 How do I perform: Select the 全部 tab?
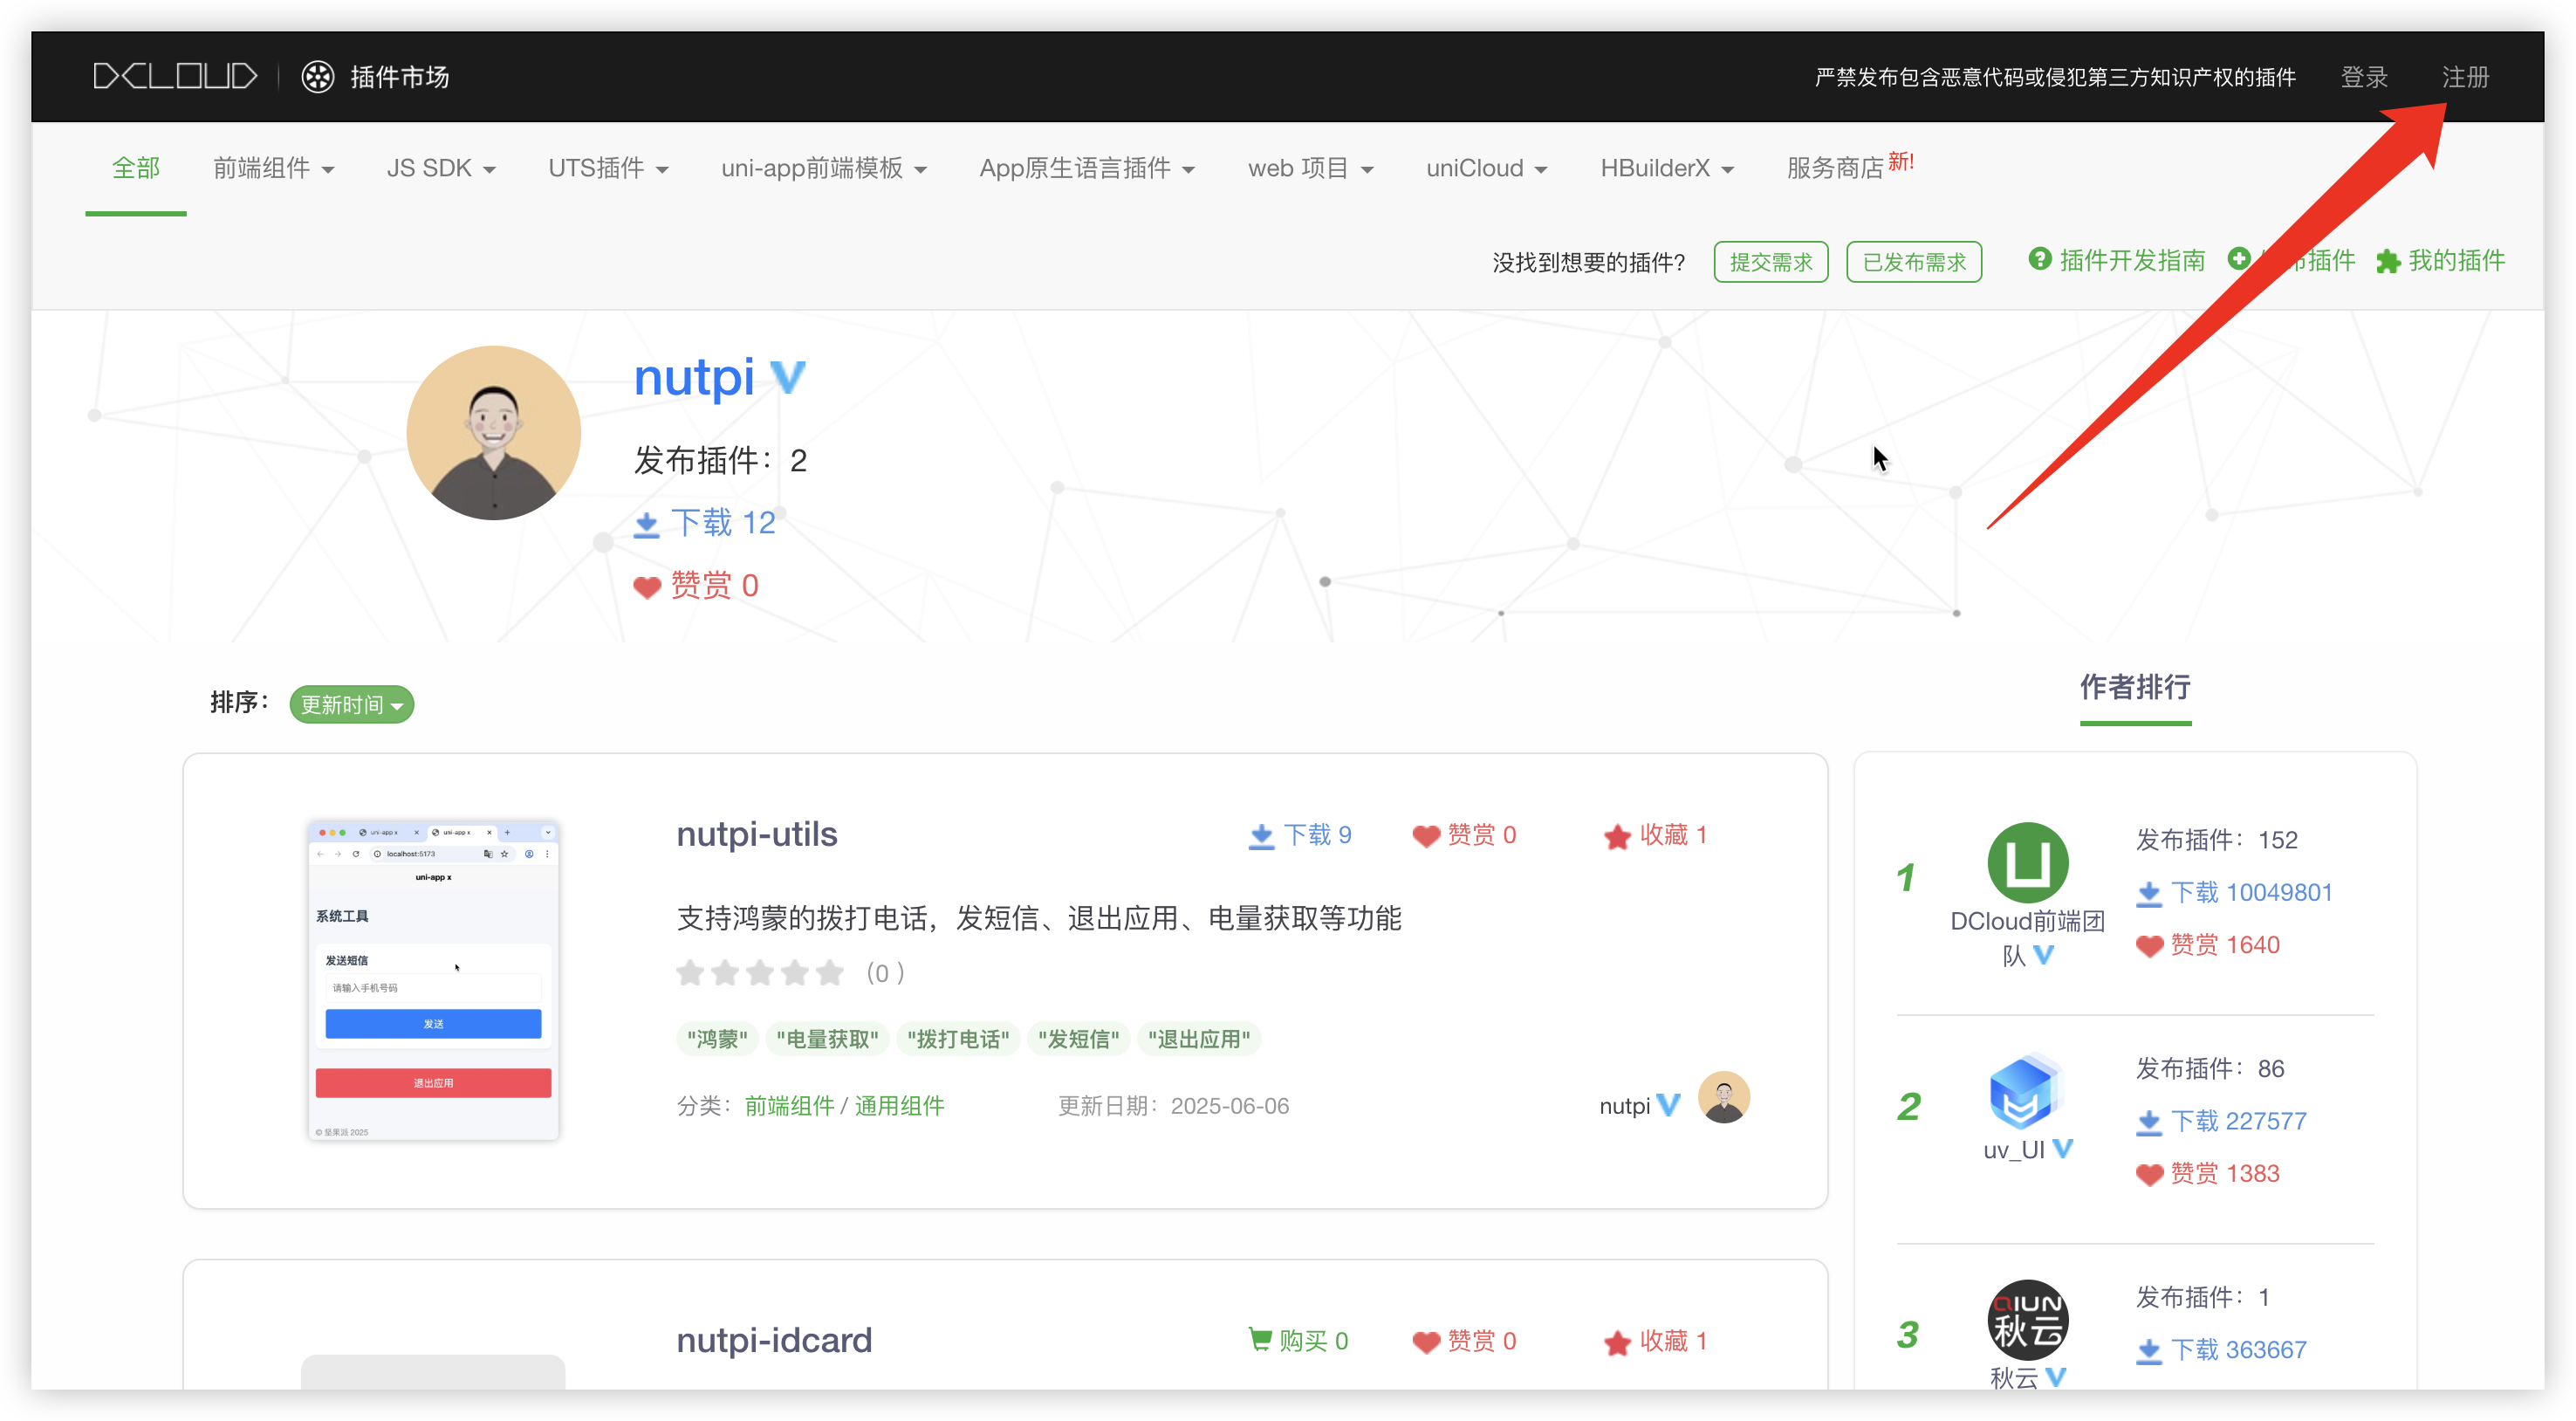[136, 168]
